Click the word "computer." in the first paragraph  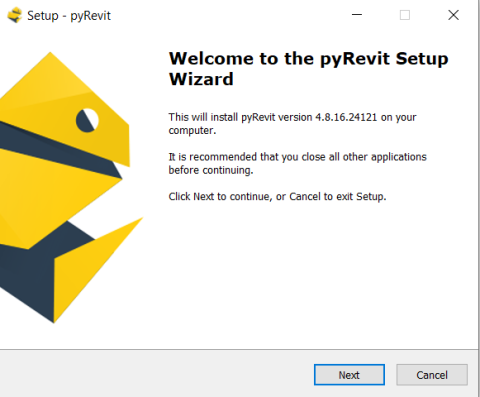pos(192,131)
